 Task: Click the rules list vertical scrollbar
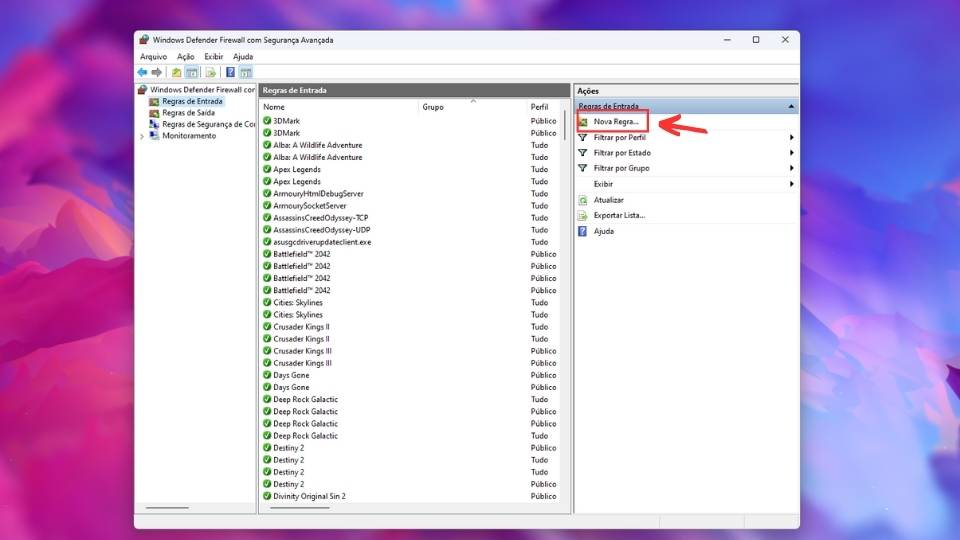[x=564, y=126]
